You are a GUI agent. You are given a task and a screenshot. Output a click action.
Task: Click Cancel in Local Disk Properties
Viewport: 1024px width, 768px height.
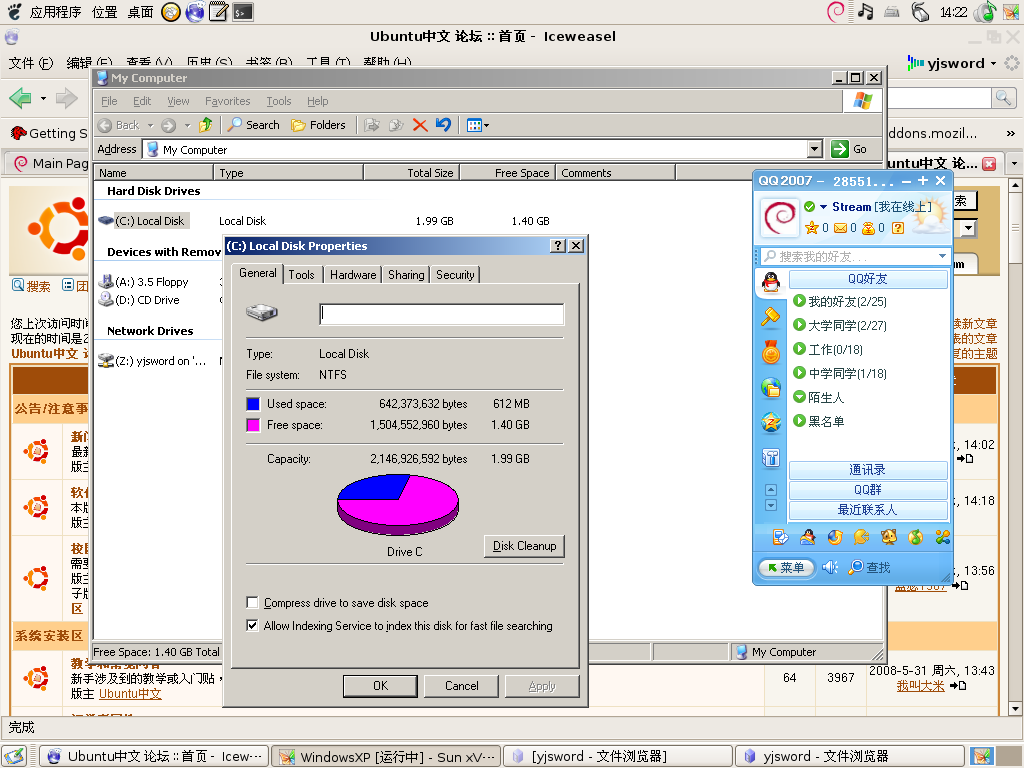[x=462, y=686]
